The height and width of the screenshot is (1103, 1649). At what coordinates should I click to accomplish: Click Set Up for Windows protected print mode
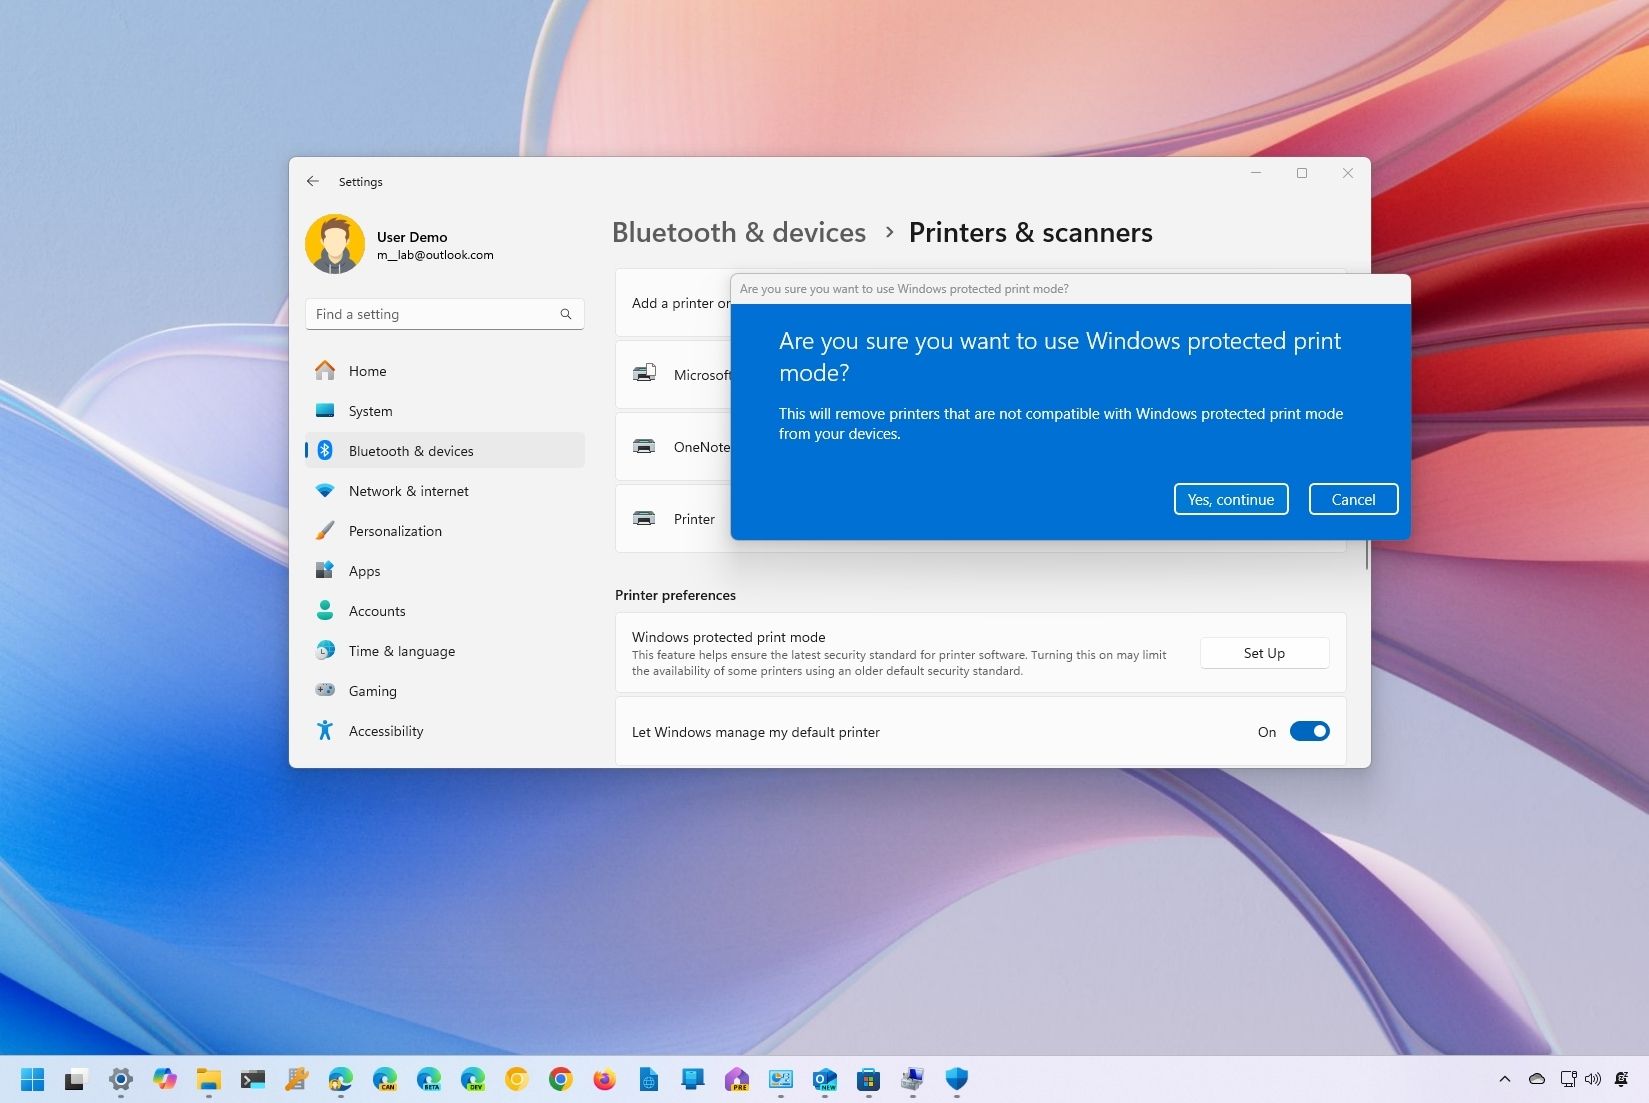point(1264,652)
